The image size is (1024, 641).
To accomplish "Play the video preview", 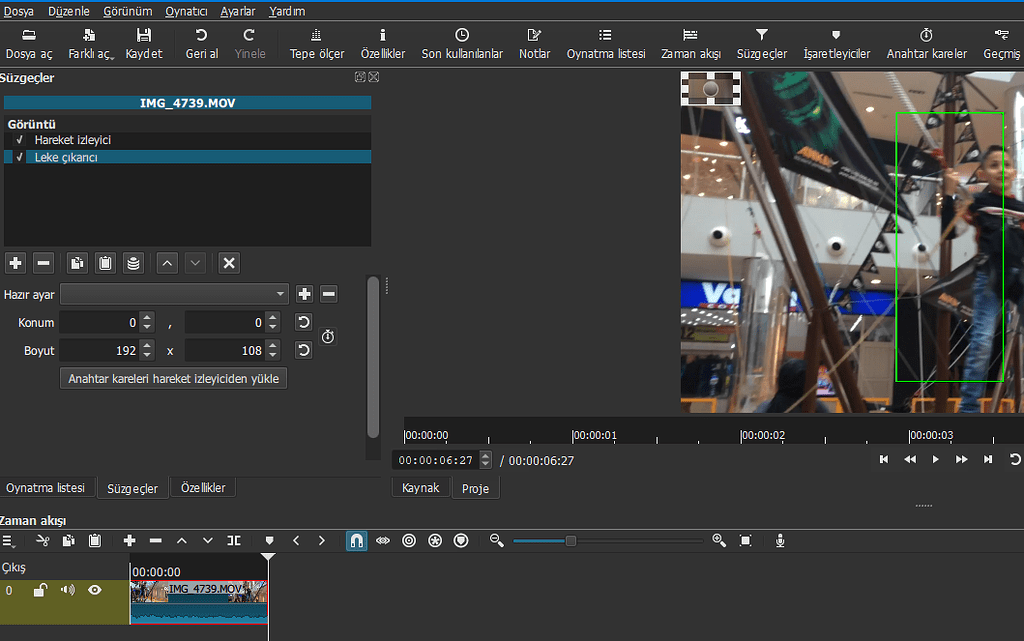I will pos(935,460).
